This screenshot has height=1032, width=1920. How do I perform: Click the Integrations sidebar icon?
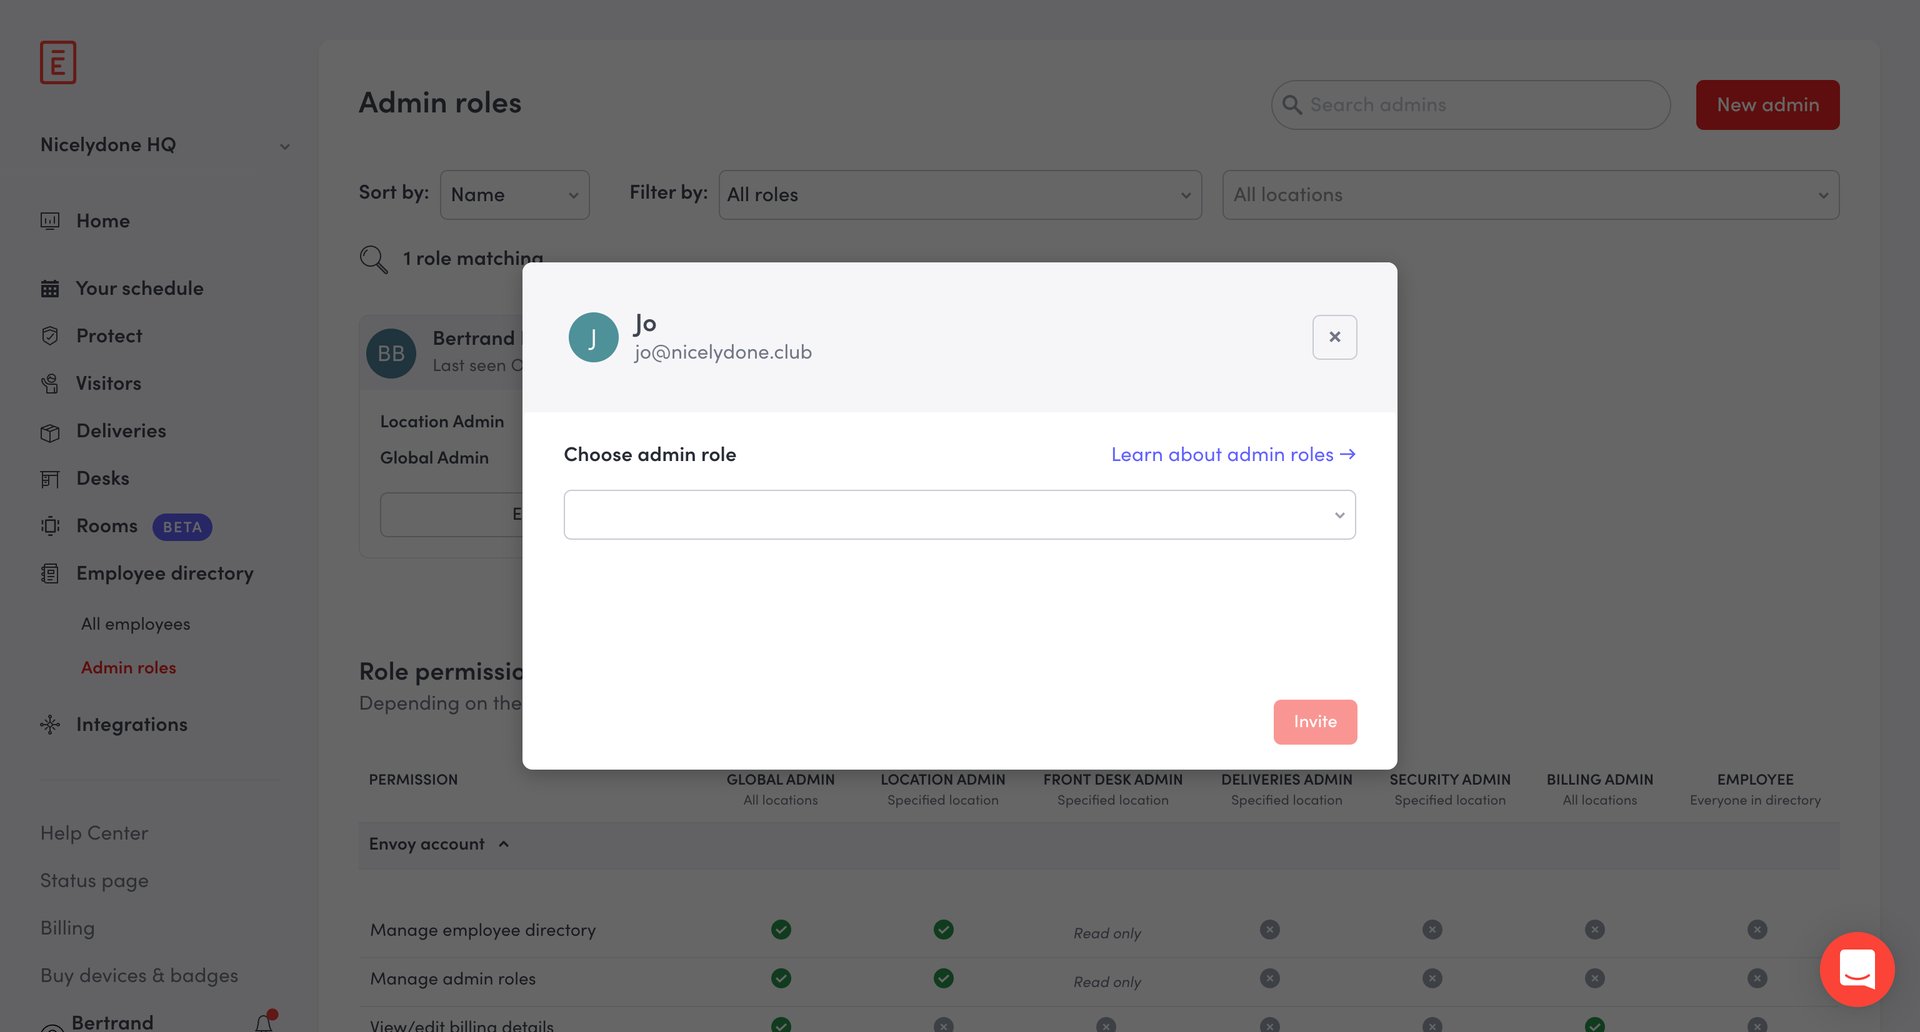click(51, 724)
